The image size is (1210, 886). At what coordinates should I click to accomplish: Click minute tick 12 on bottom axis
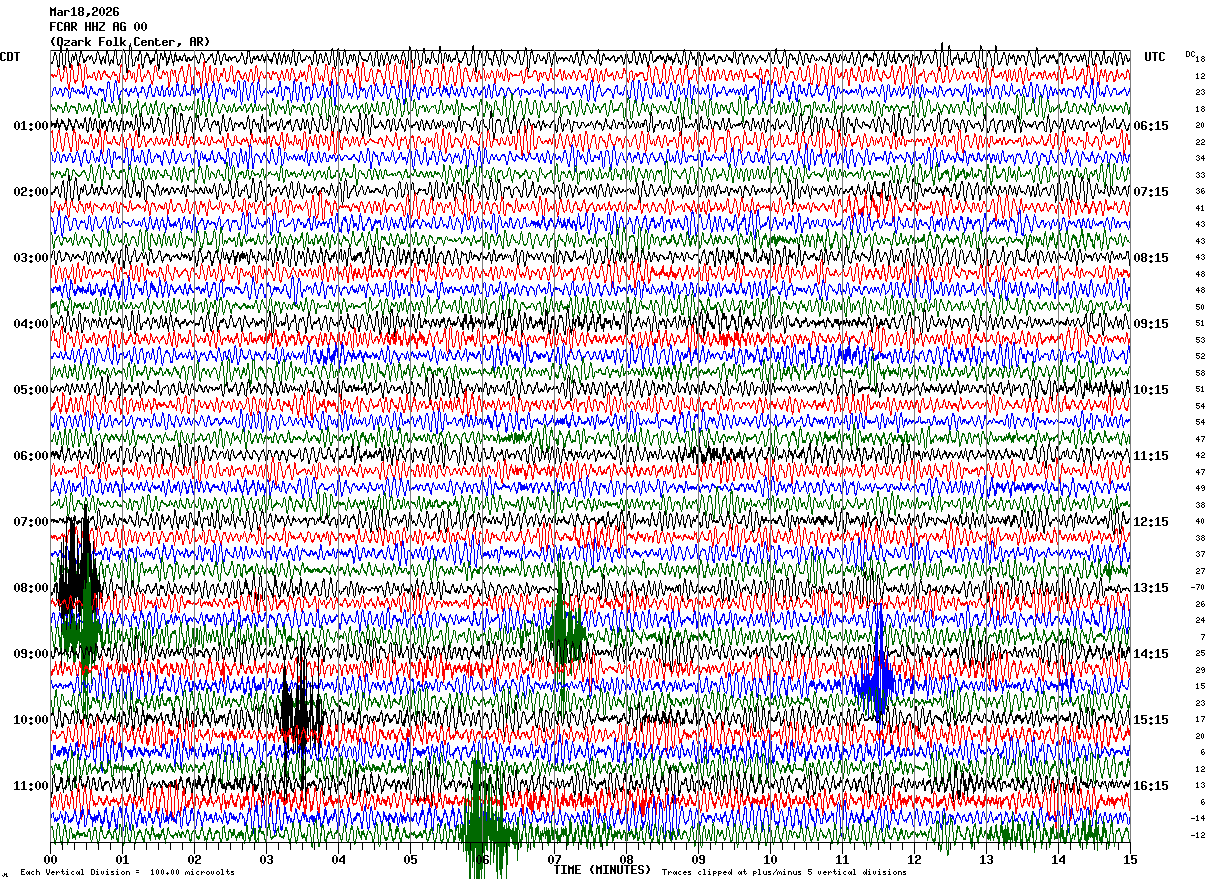(x=914, y=859)
